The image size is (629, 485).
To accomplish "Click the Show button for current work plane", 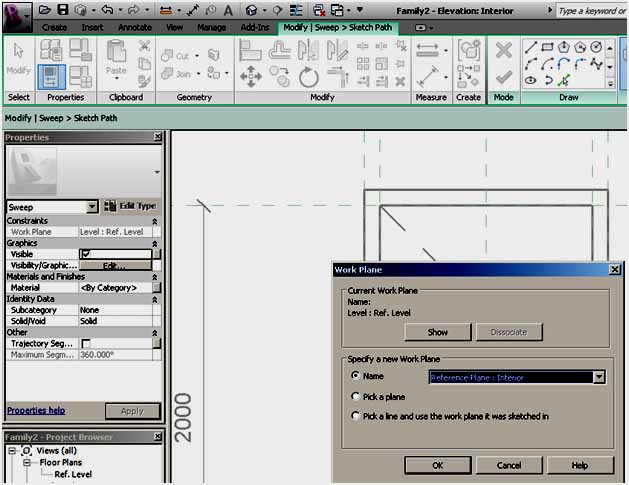I will pyautogui.click(x=438, y=332).
